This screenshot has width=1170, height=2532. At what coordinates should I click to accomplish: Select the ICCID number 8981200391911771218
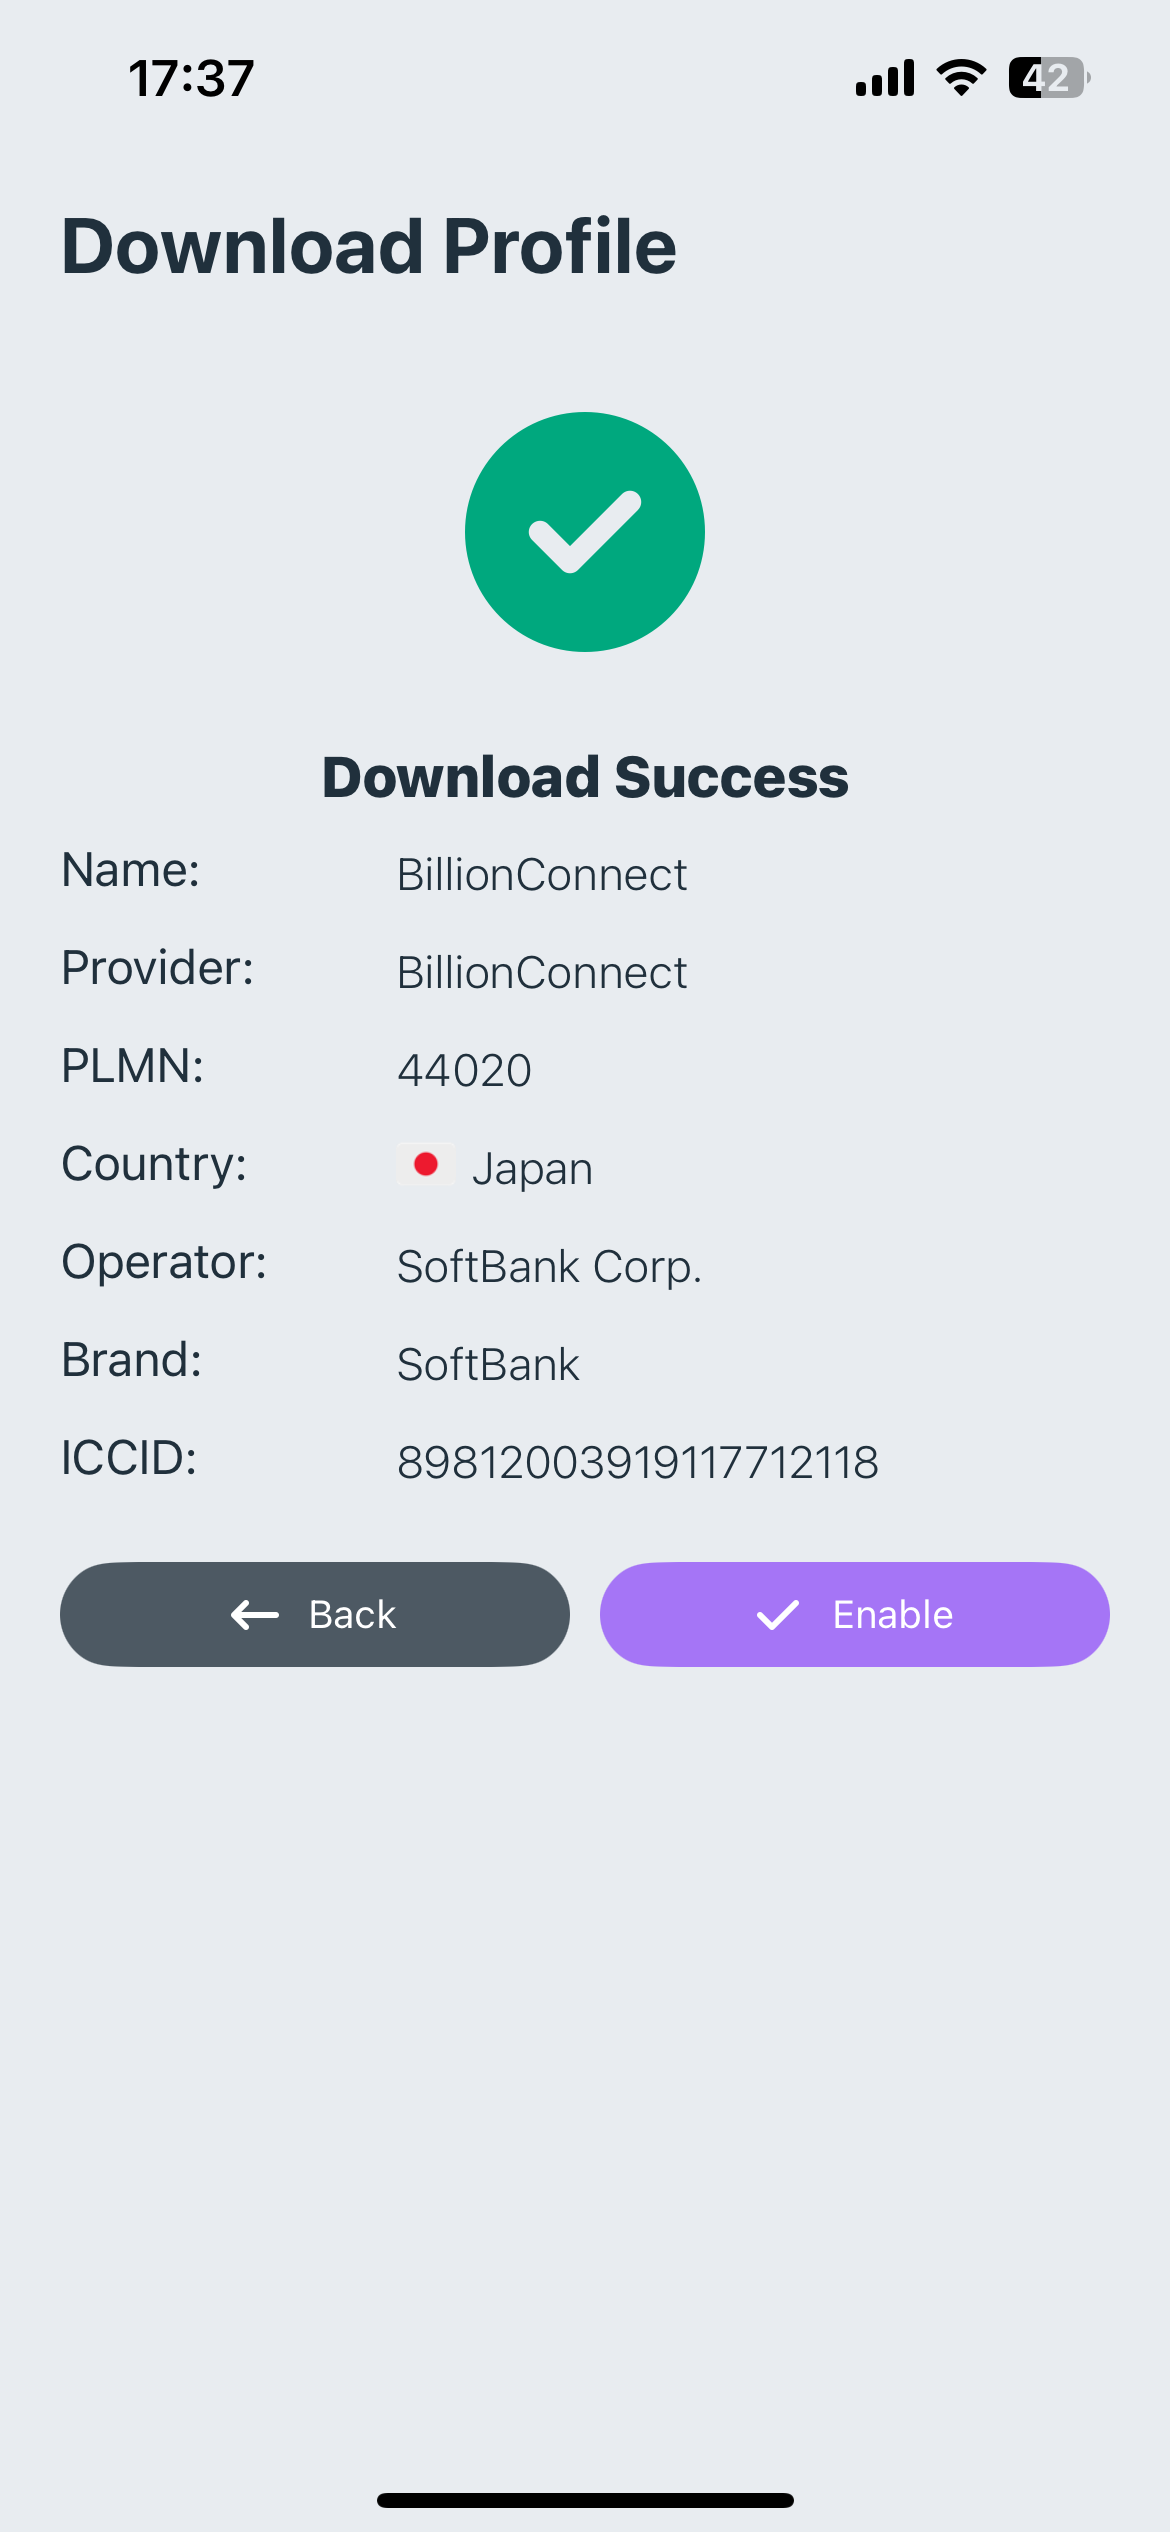[x=638, y=1462]
